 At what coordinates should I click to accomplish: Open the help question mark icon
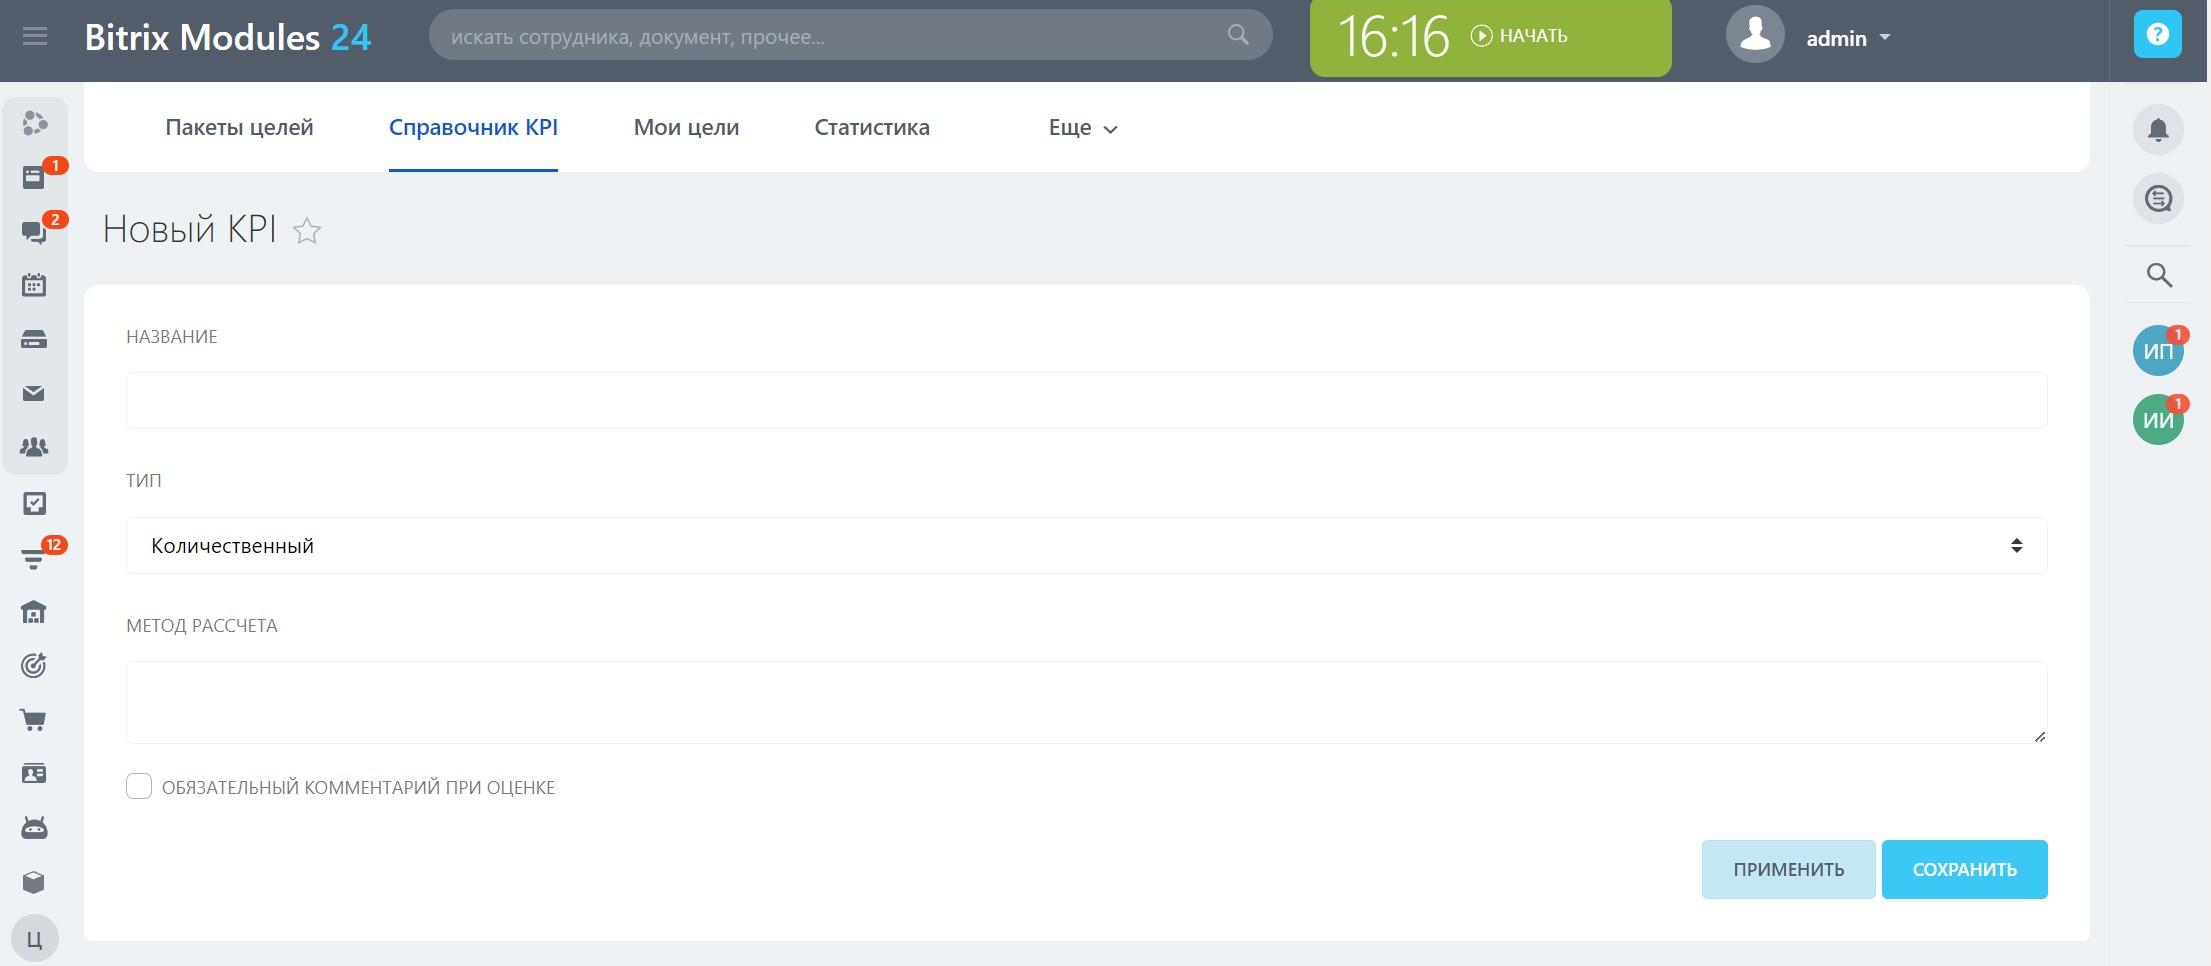point(2158,35)
